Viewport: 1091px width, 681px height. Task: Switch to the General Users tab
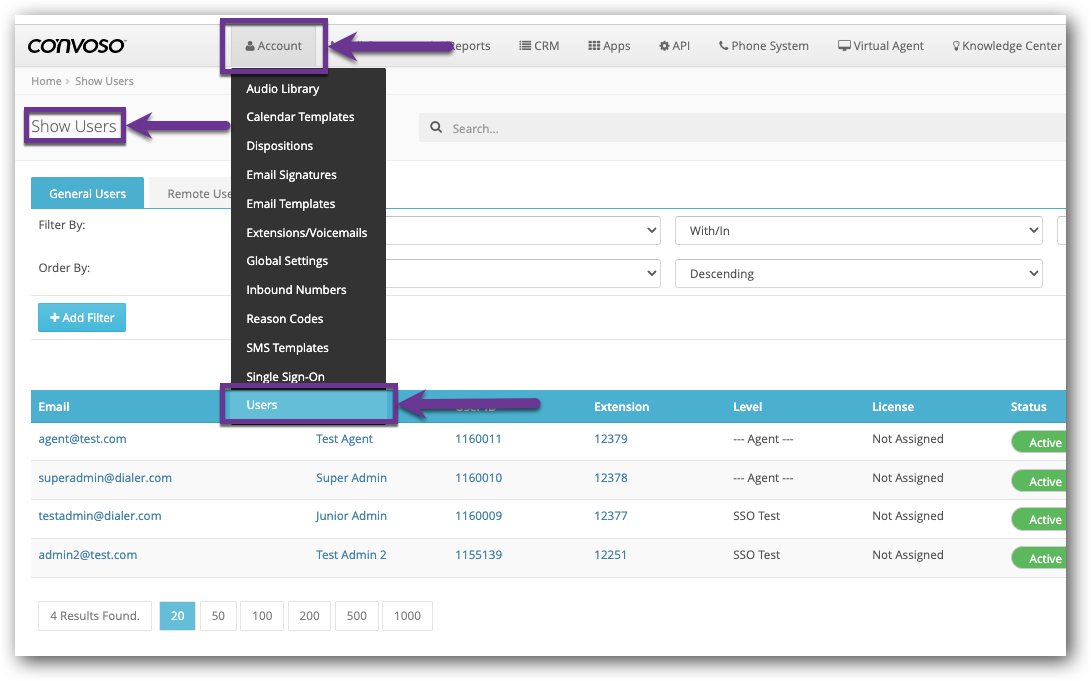(87, 194)
